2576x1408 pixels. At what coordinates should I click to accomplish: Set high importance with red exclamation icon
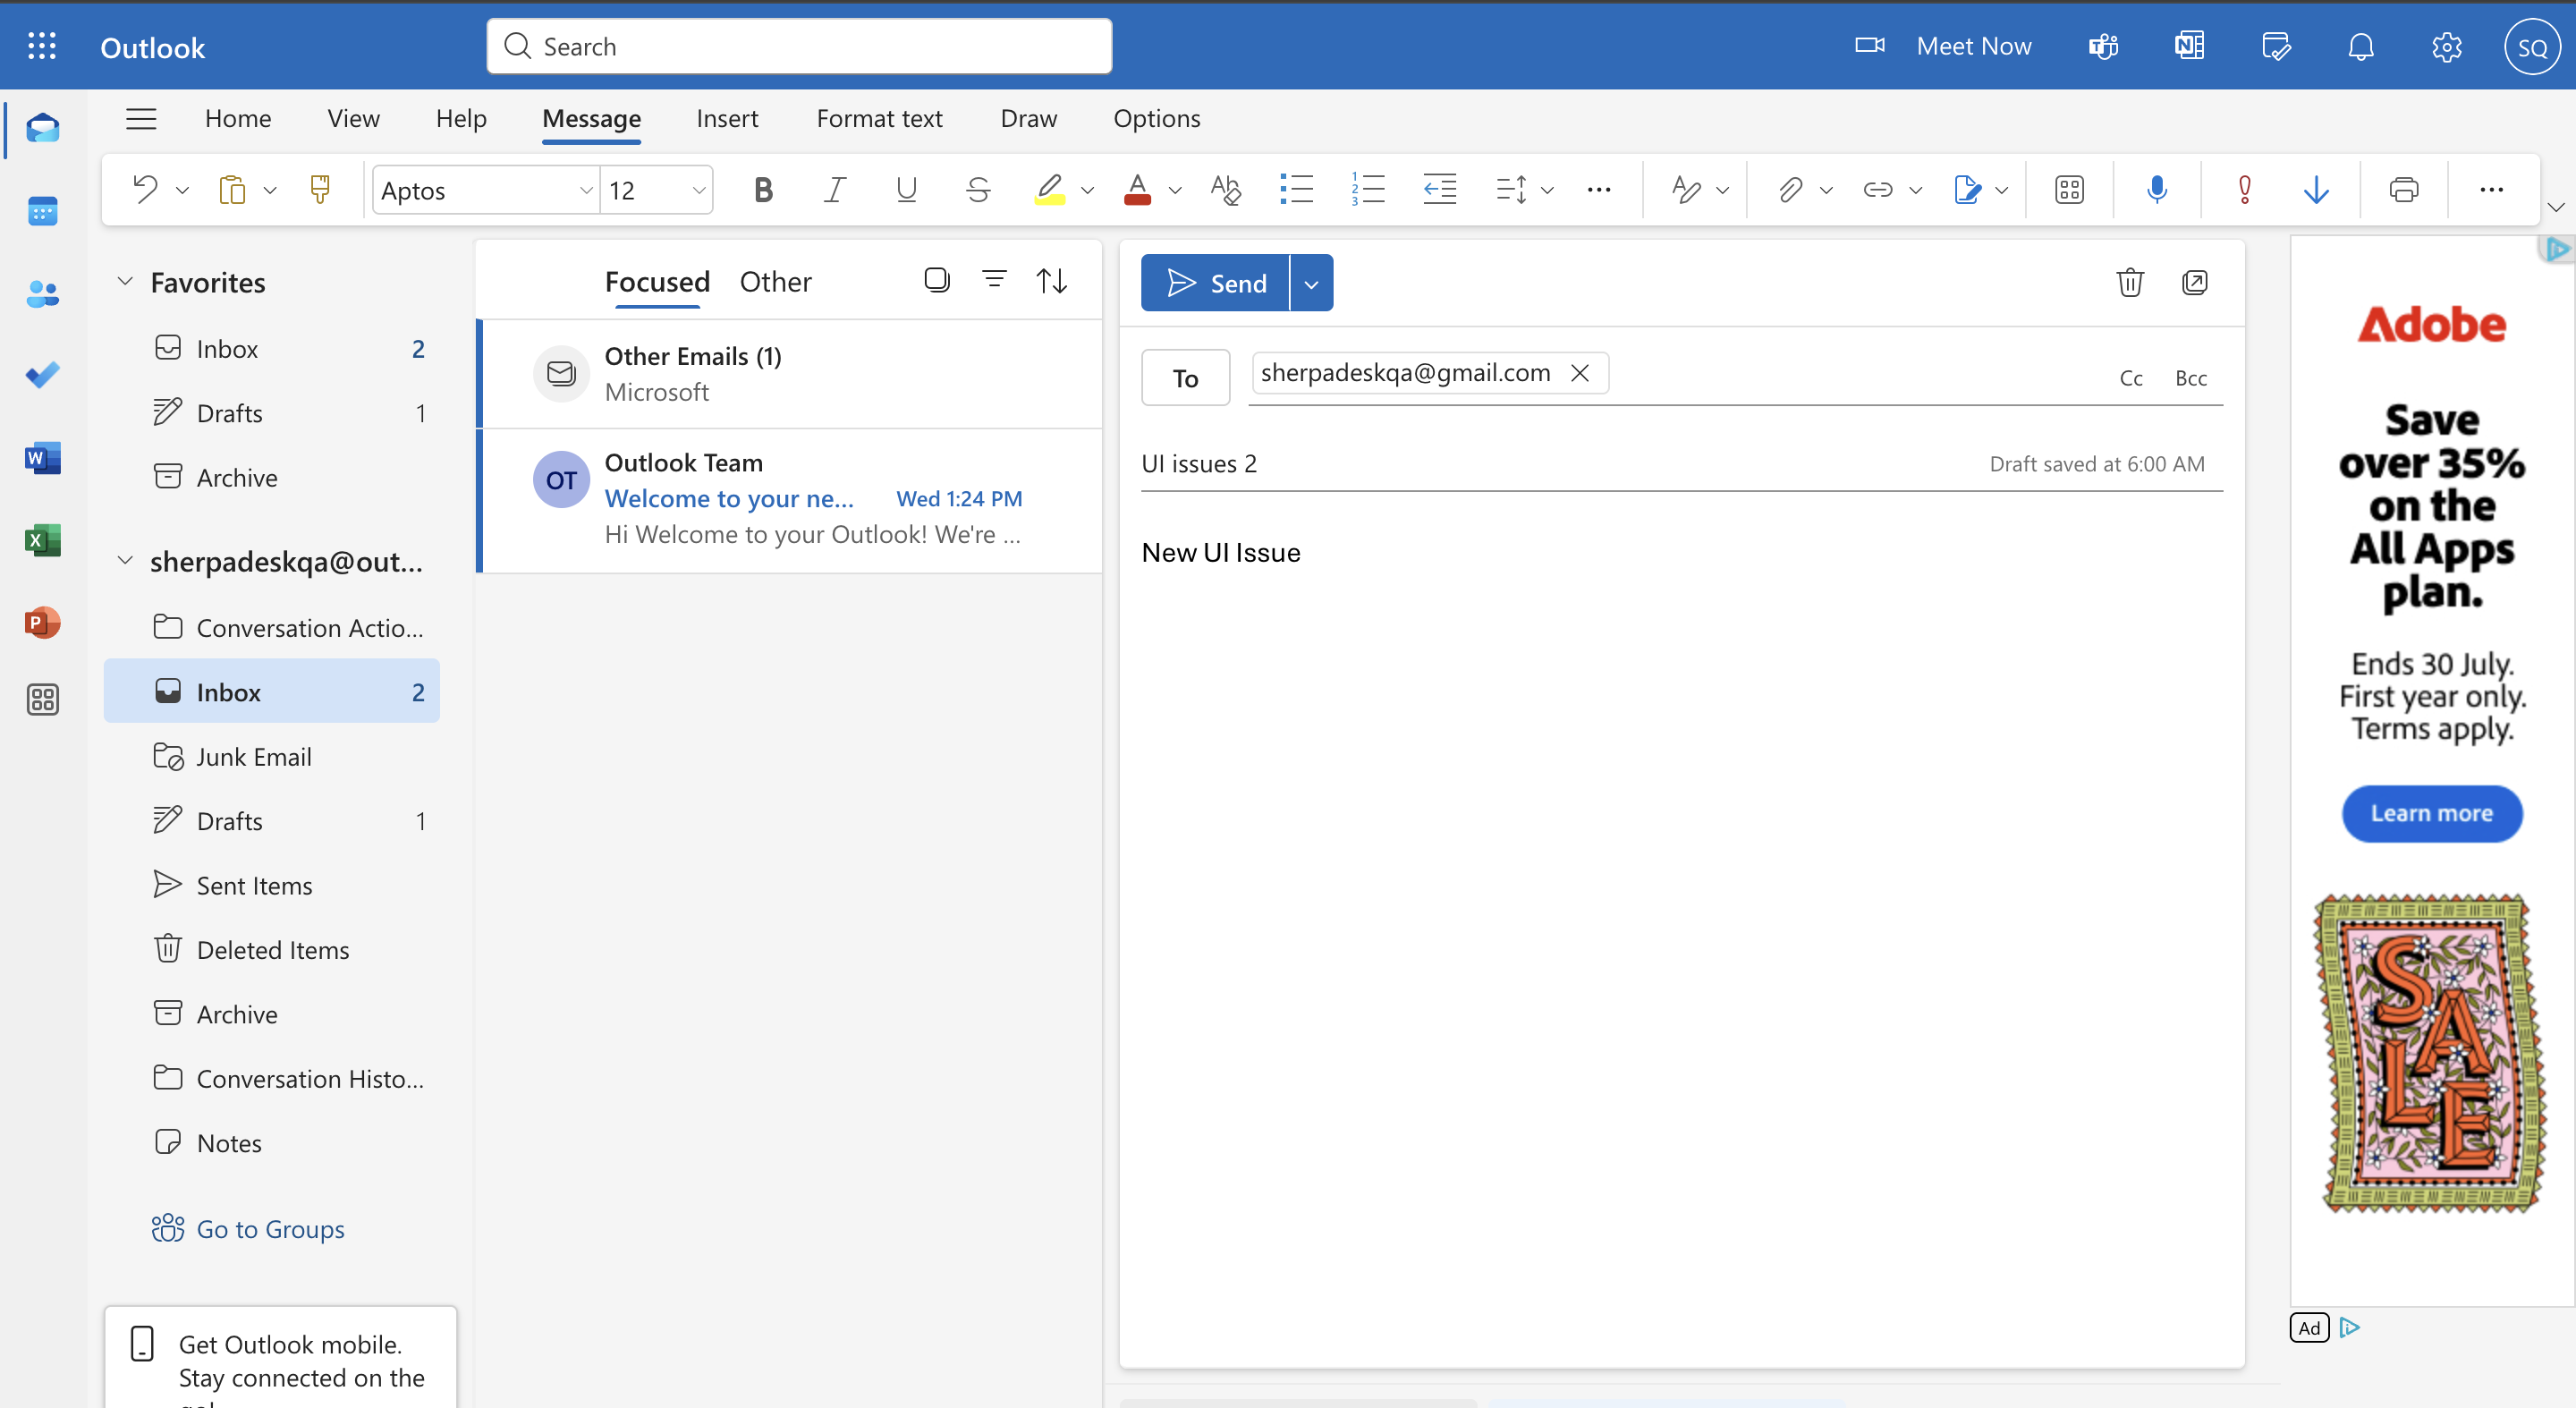click(x=2244, y=189)
